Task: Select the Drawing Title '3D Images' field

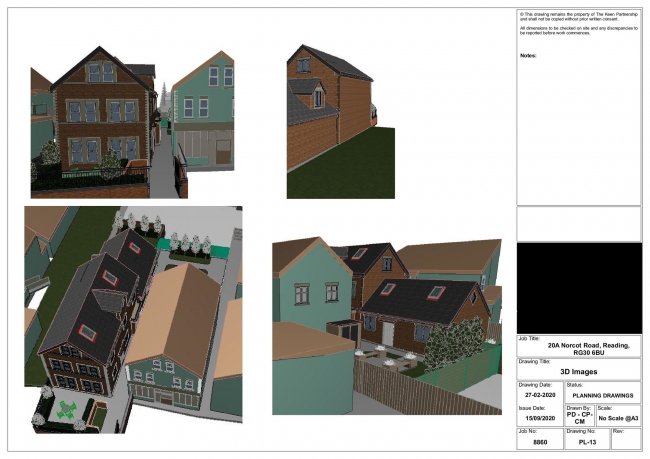Action: [x=578, y=370]
